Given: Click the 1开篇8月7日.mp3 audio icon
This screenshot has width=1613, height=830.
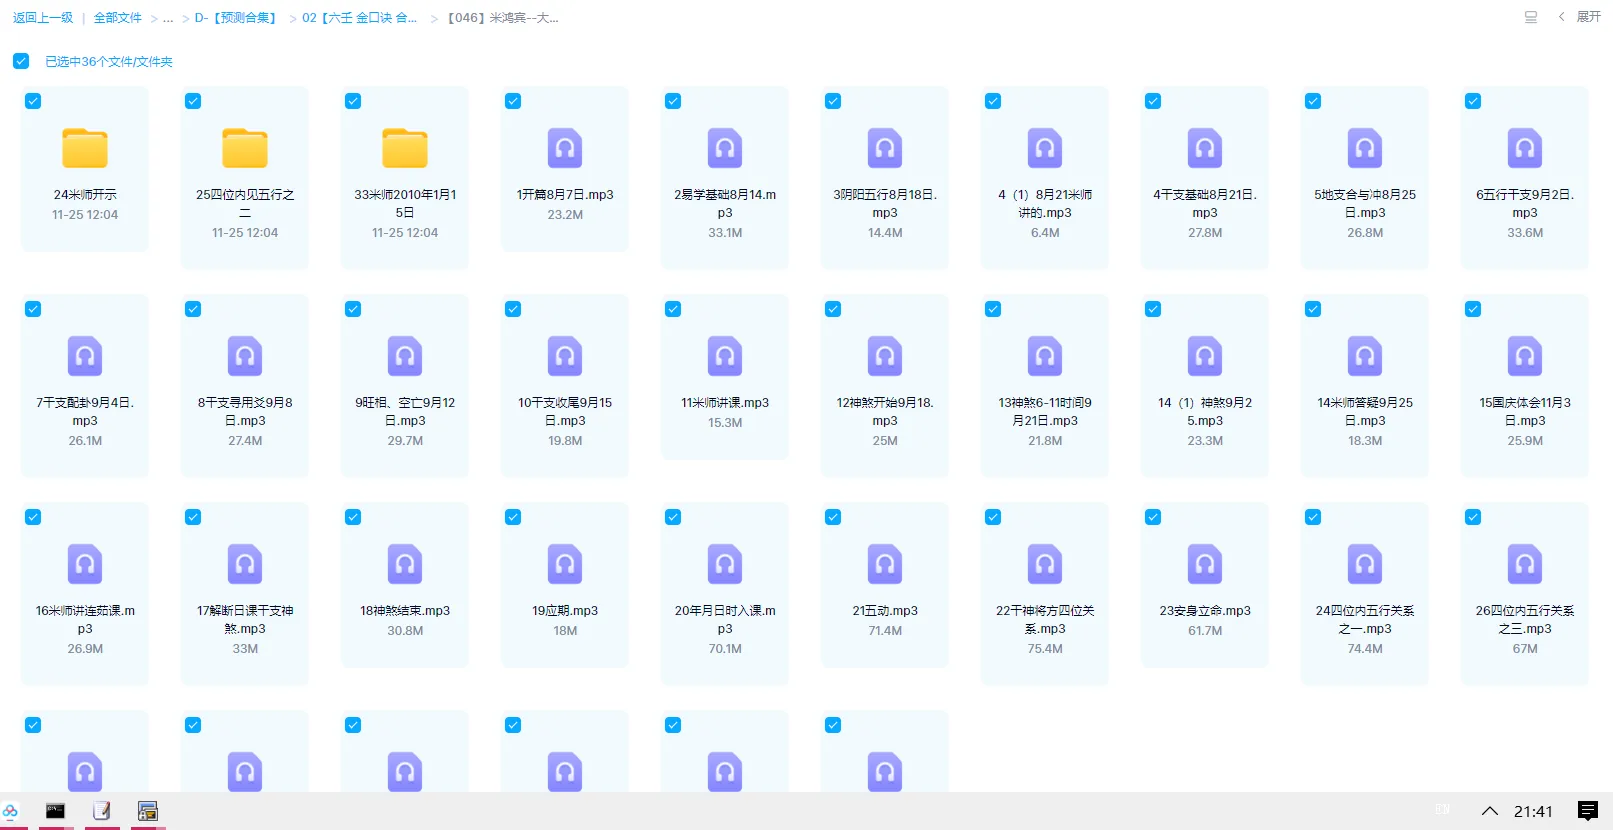Looking at the screenshot, I should [565, 148].
